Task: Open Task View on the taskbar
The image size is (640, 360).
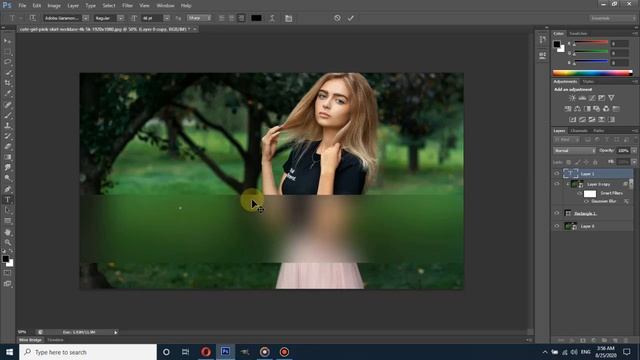Action: click(x=185, y=352)
